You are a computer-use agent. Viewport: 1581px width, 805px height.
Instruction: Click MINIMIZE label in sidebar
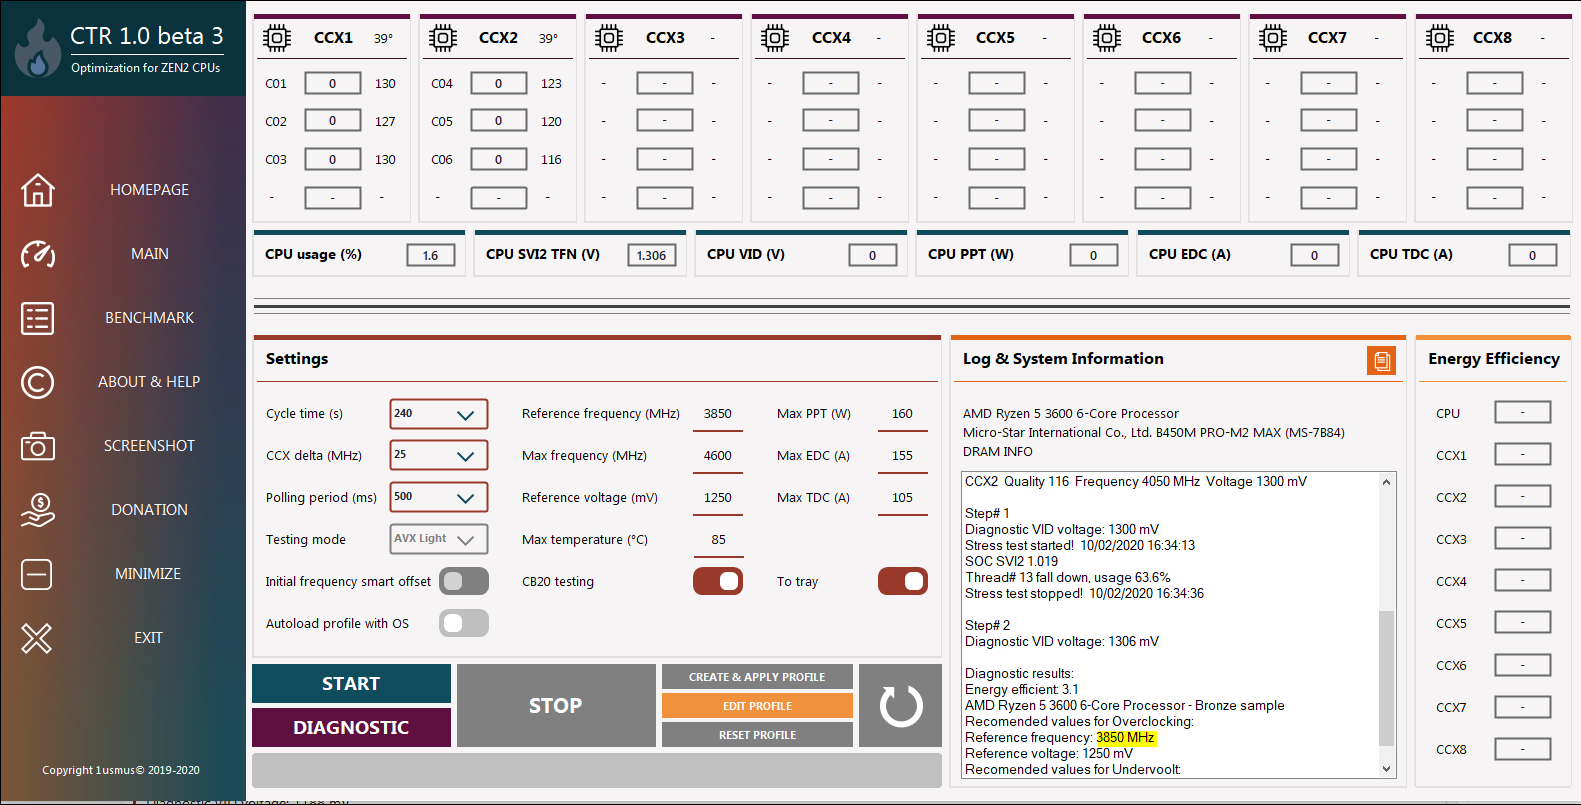(148, 574)
